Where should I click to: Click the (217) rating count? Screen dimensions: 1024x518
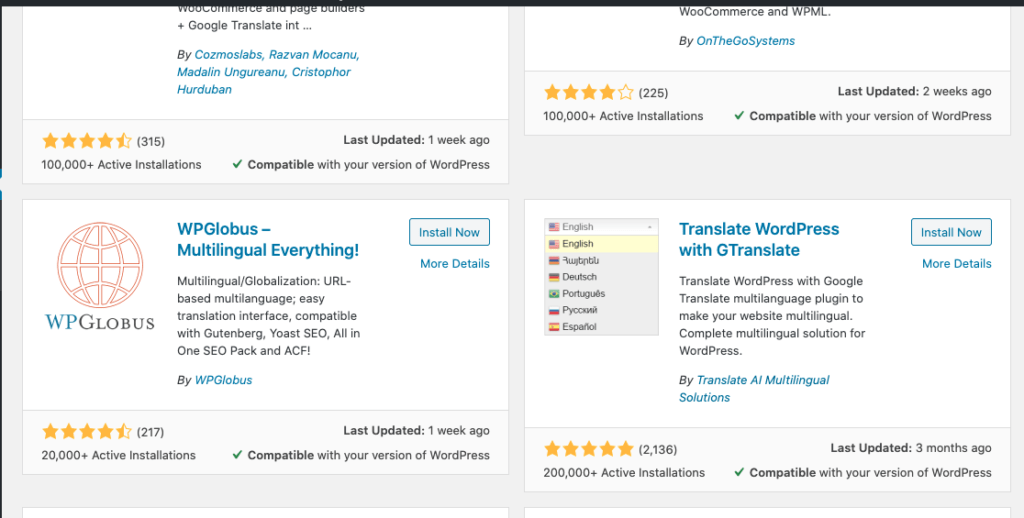150,432
